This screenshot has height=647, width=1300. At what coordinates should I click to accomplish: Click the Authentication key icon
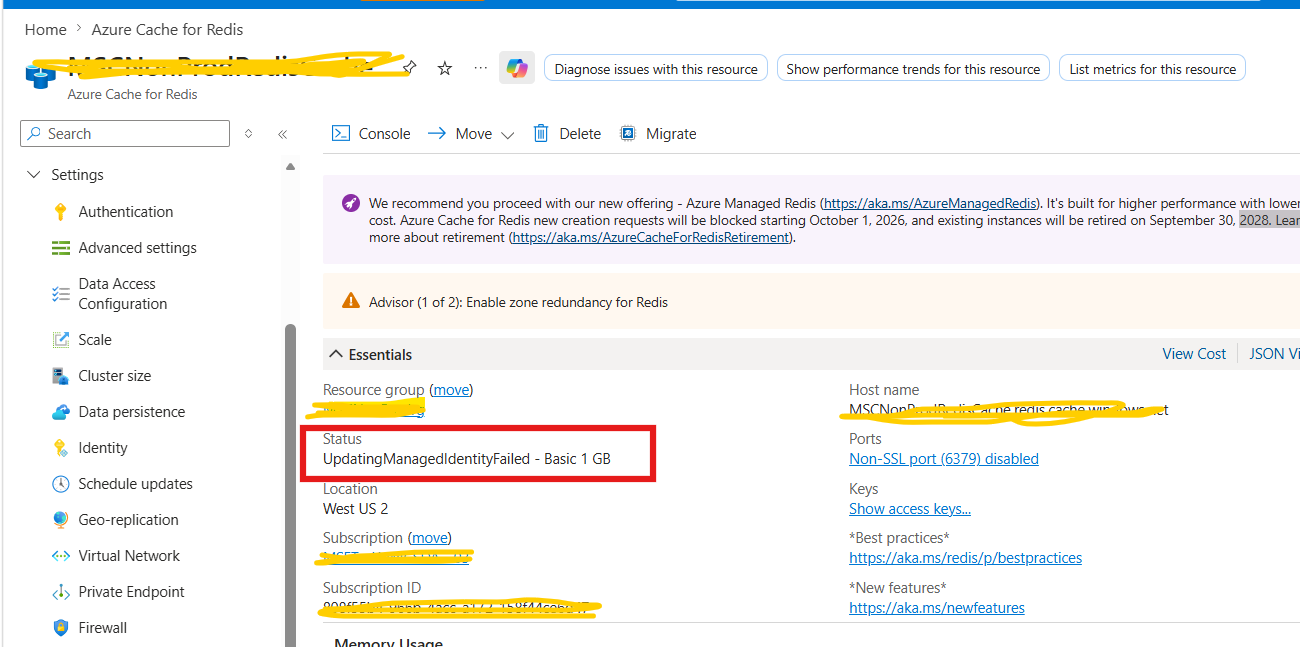point(61,212)
